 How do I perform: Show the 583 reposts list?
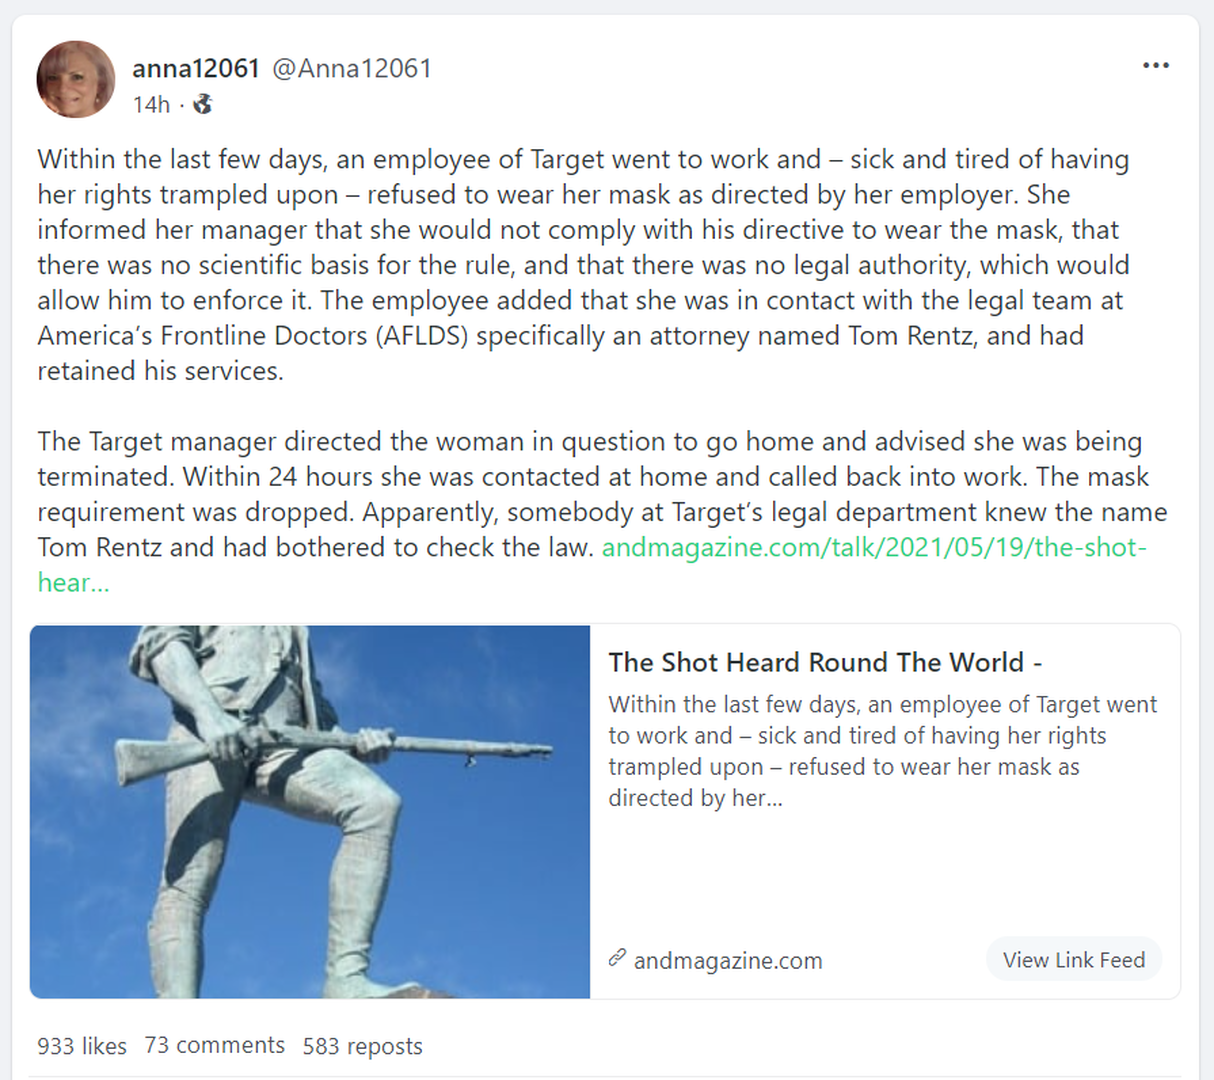click(362, 1046)
